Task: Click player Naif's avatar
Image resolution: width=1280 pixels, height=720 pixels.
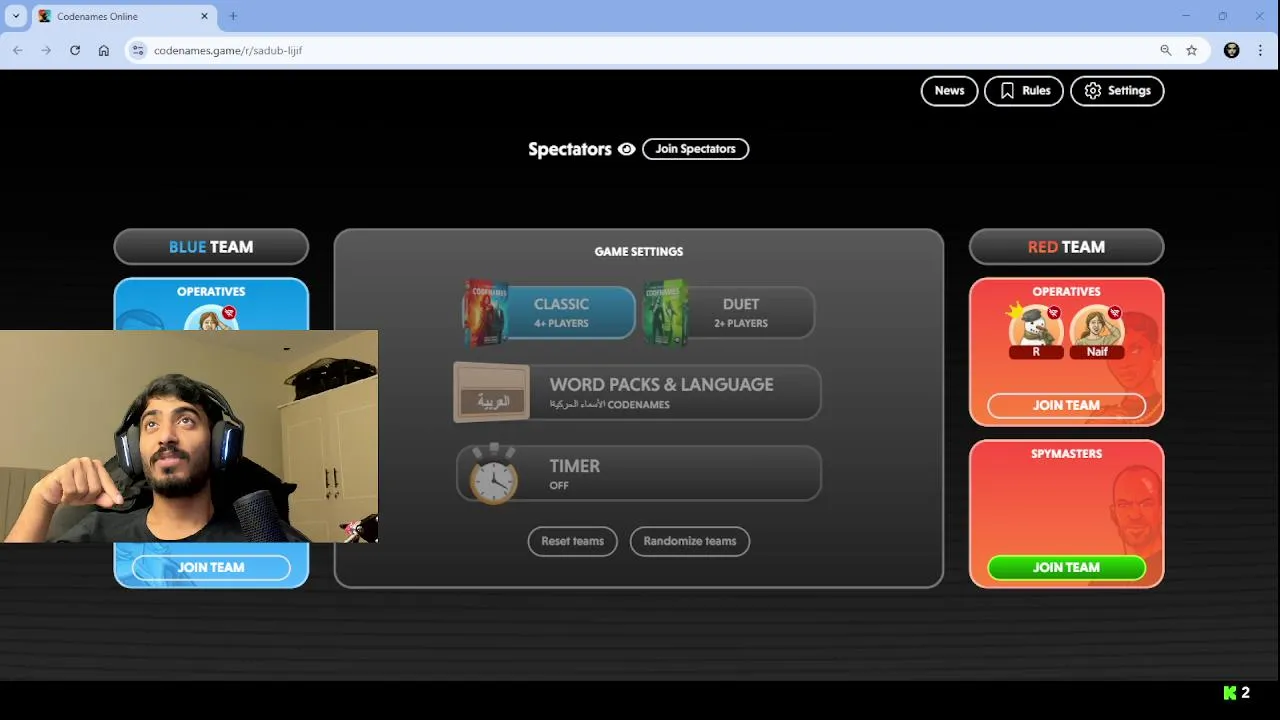Action: (x=1097, y=328)
